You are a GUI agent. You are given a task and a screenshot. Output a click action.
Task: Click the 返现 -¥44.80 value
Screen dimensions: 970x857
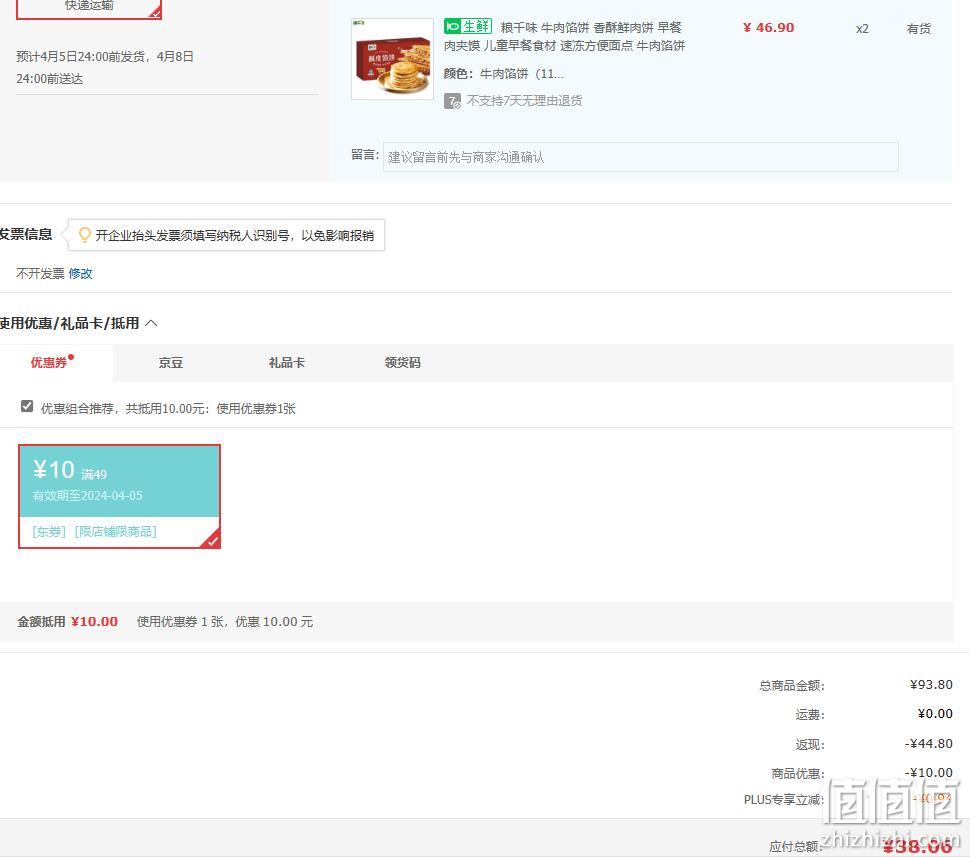[x=929, y=743]
